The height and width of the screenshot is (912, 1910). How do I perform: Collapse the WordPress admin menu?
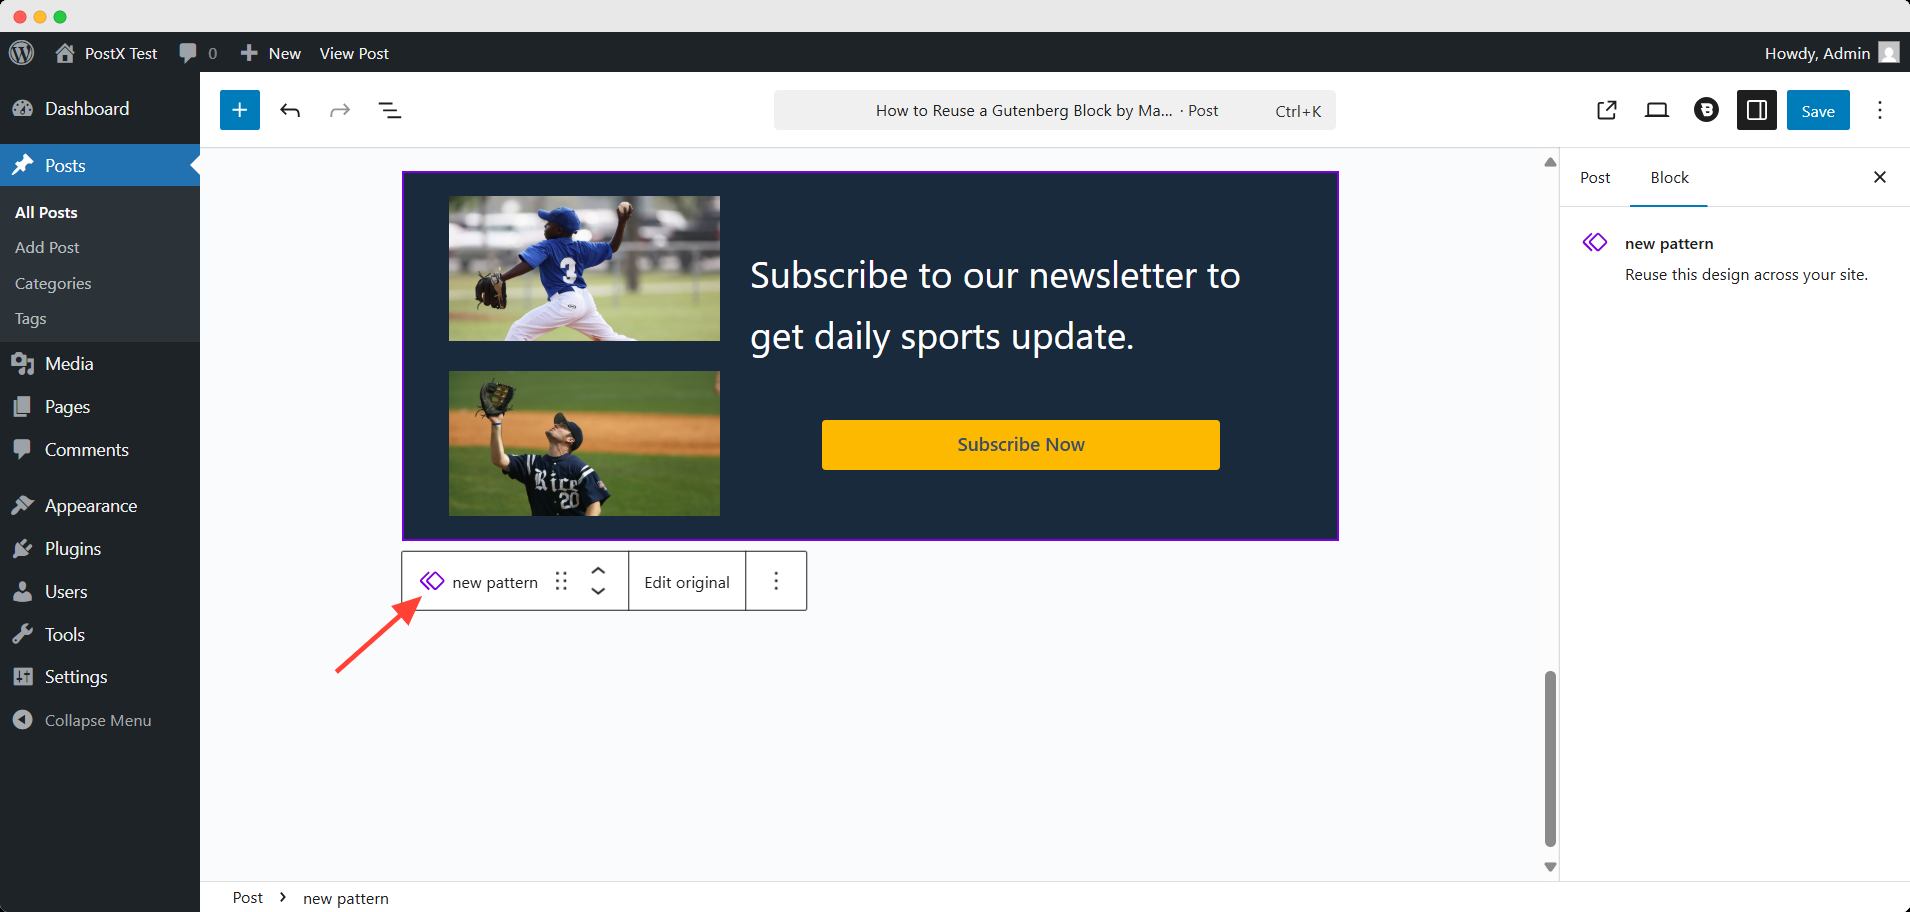tap(97, 720)
